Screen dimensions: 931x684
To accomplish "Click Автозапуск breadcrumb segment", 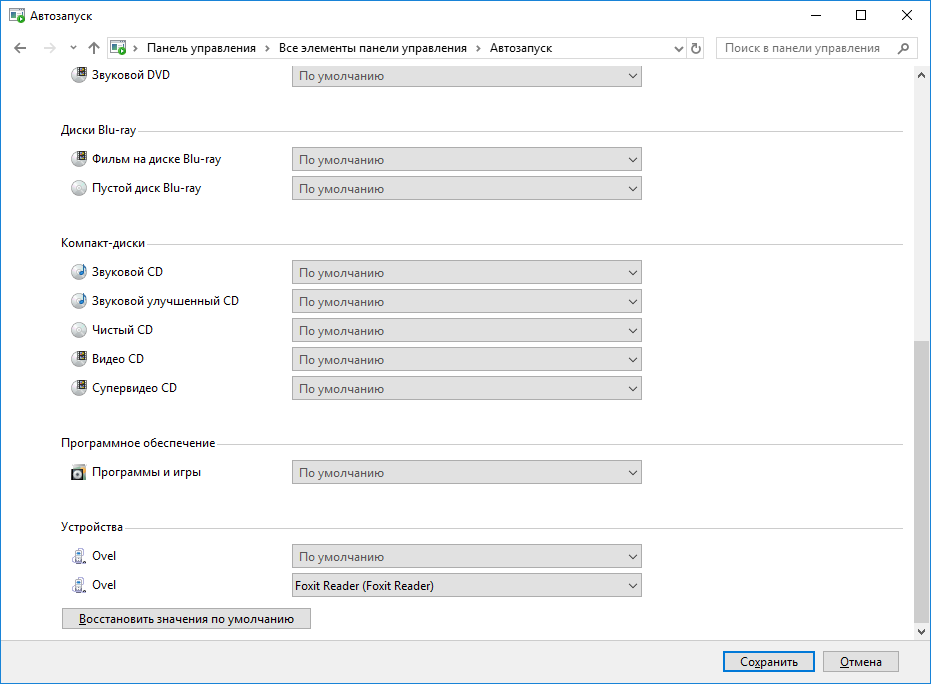I will coord(521,48).
